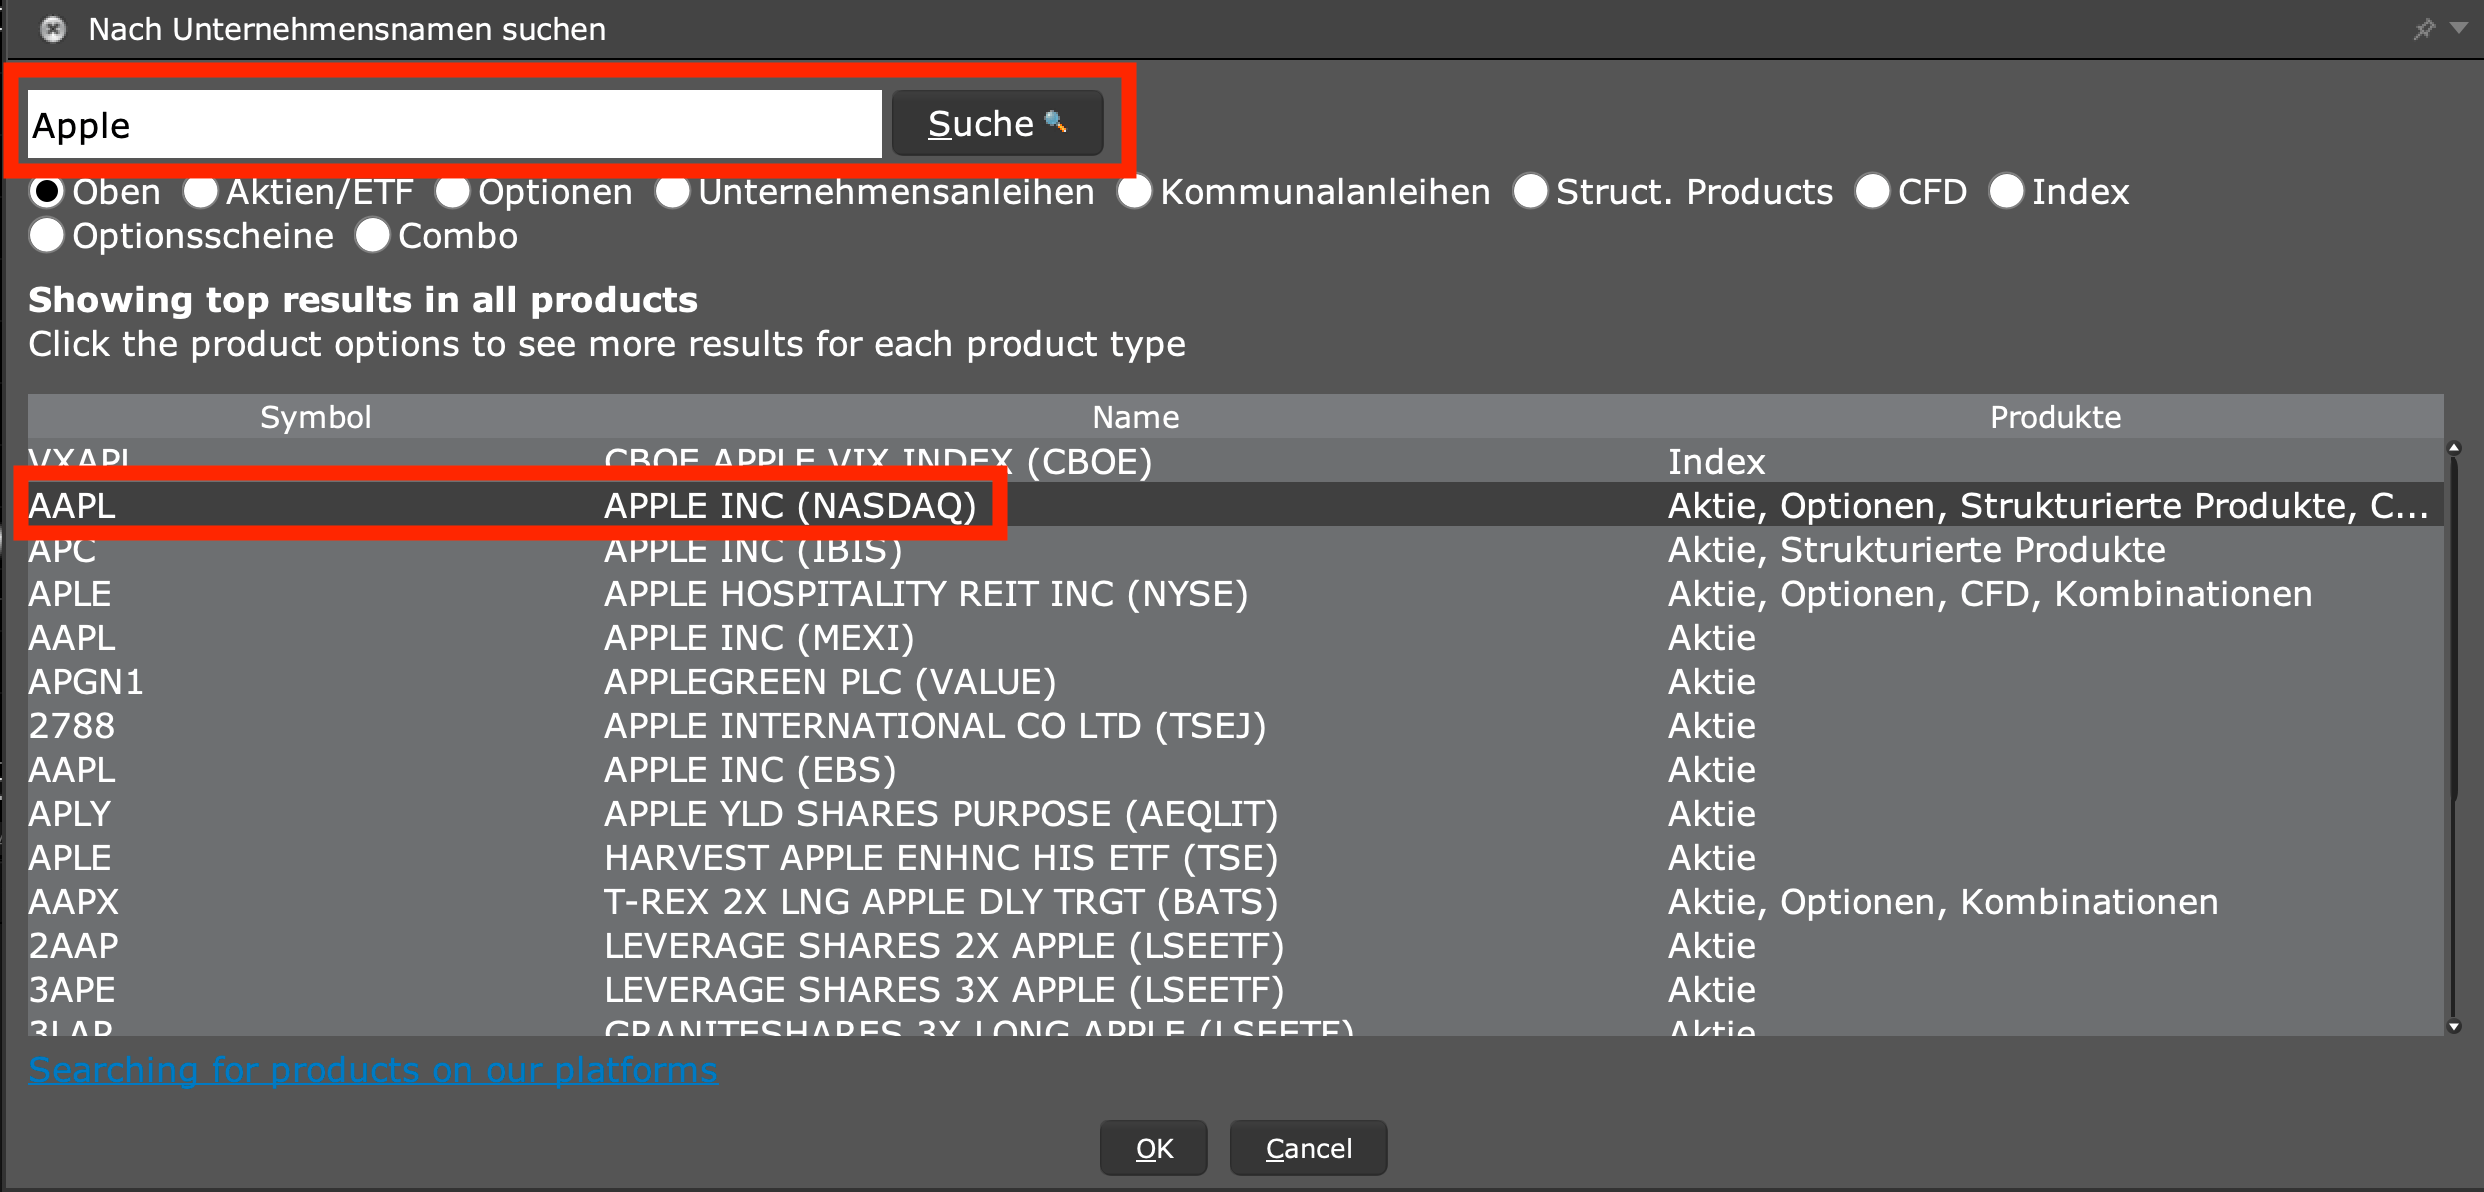Click the magnifier icon on the Suche button
The image size is (2484, 1192).
coord(1056,123)
